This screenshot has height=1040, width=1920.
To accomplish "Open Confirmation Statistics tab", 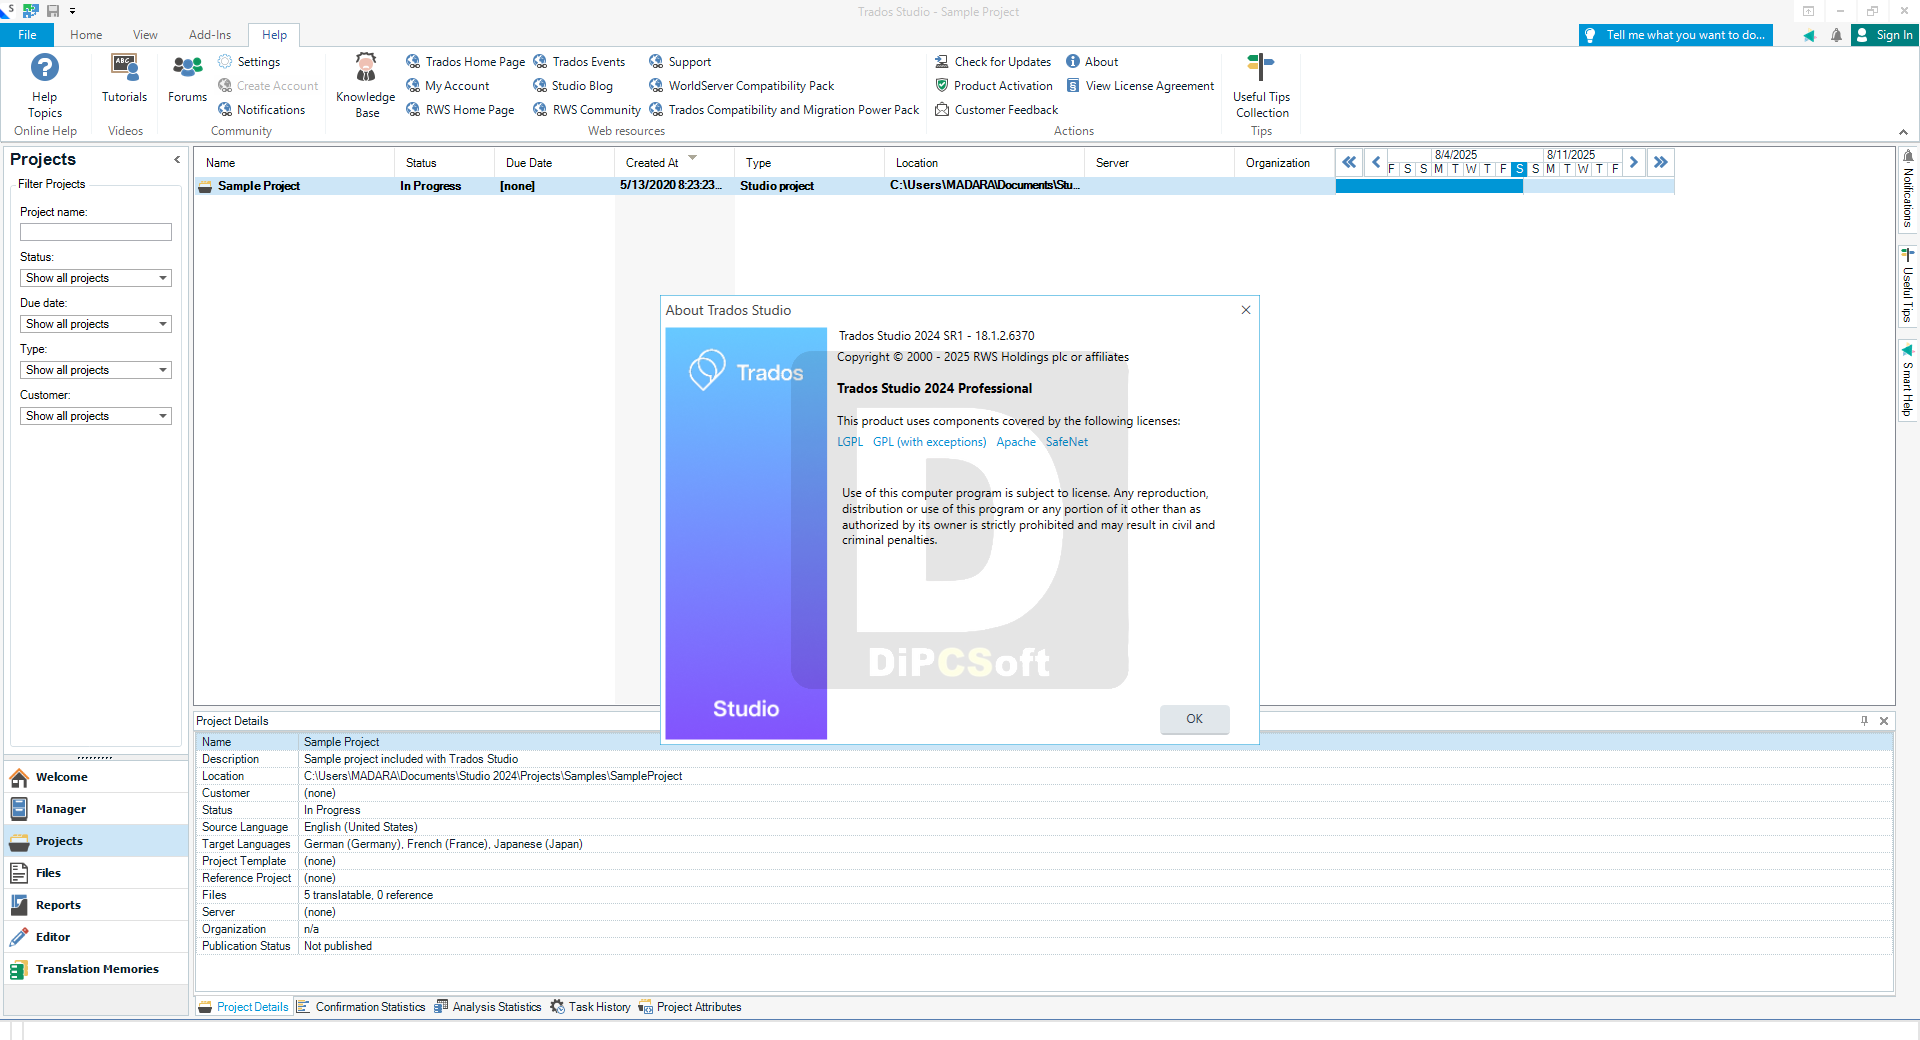I will [x=361, y=1007].
